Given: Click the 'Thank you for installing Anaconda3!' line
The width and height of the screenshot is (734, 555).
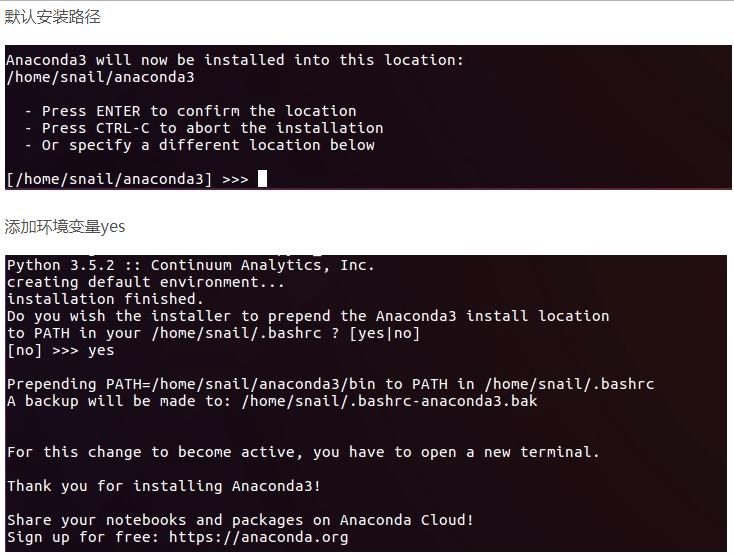Looking at the screenshot, I should point(163,486).
